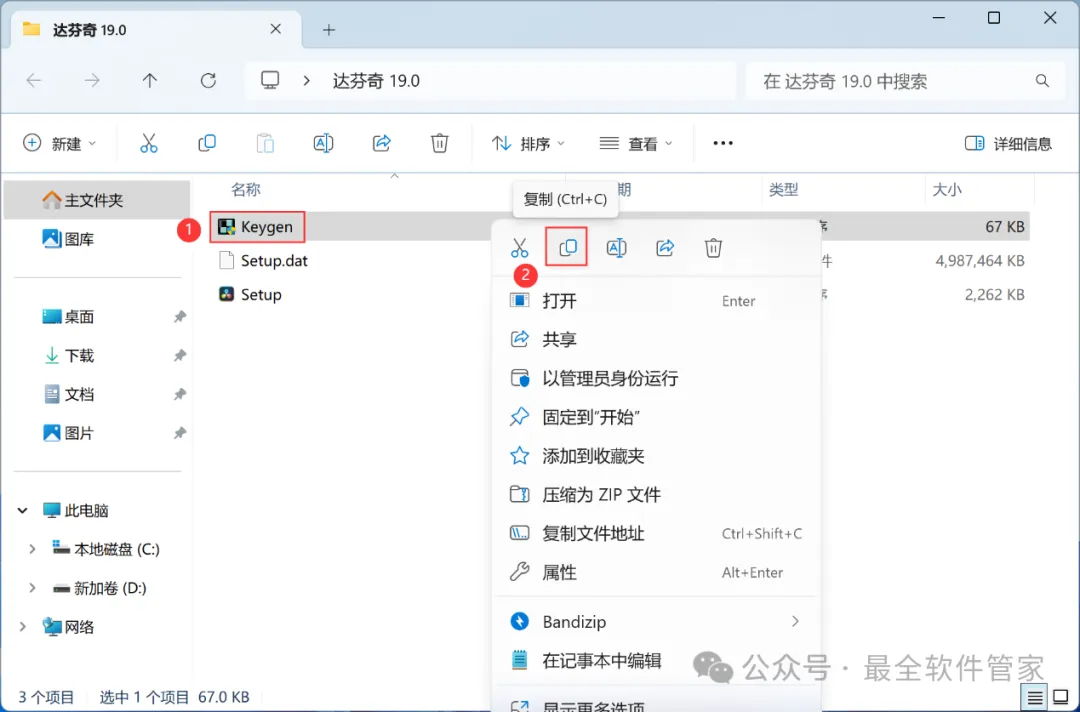Click the Share icon in the toolbar

tap(382, 143)
